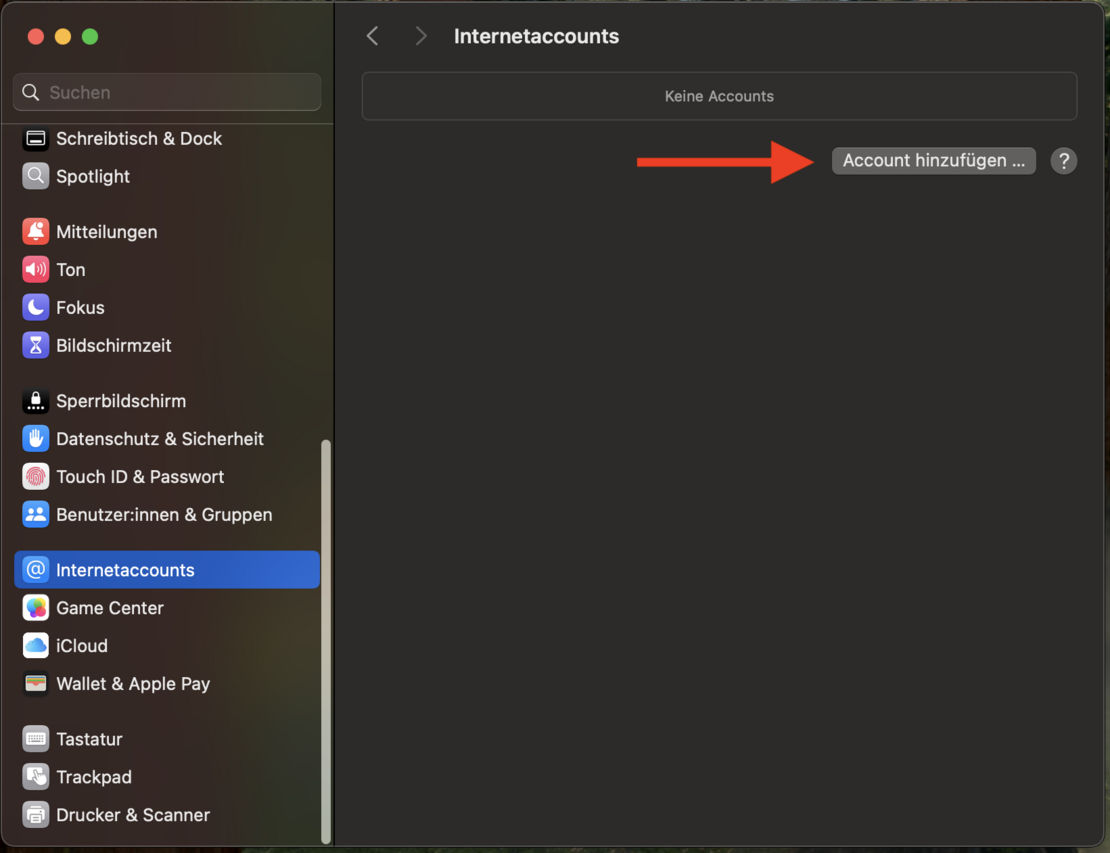1110x853 pixels.
Task: Click the Account hinzufügen button
Action: [x=933, y=161]
